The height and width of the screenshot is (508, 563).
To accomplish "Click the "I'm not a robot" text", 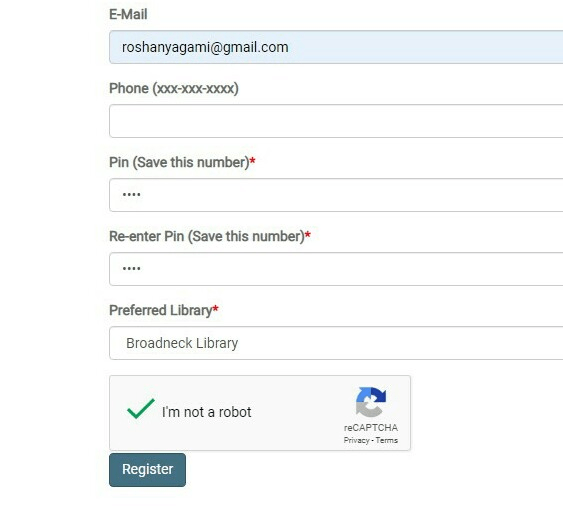I will click(206, 412).
